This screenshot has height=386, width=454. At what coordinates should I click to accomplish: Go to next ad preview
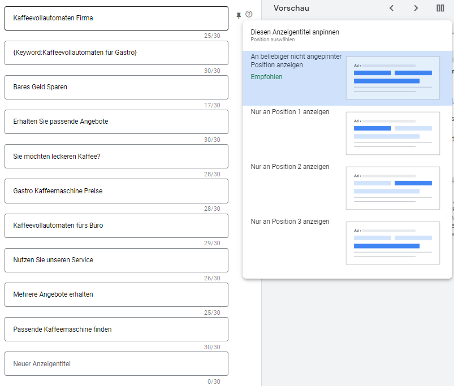416,8
